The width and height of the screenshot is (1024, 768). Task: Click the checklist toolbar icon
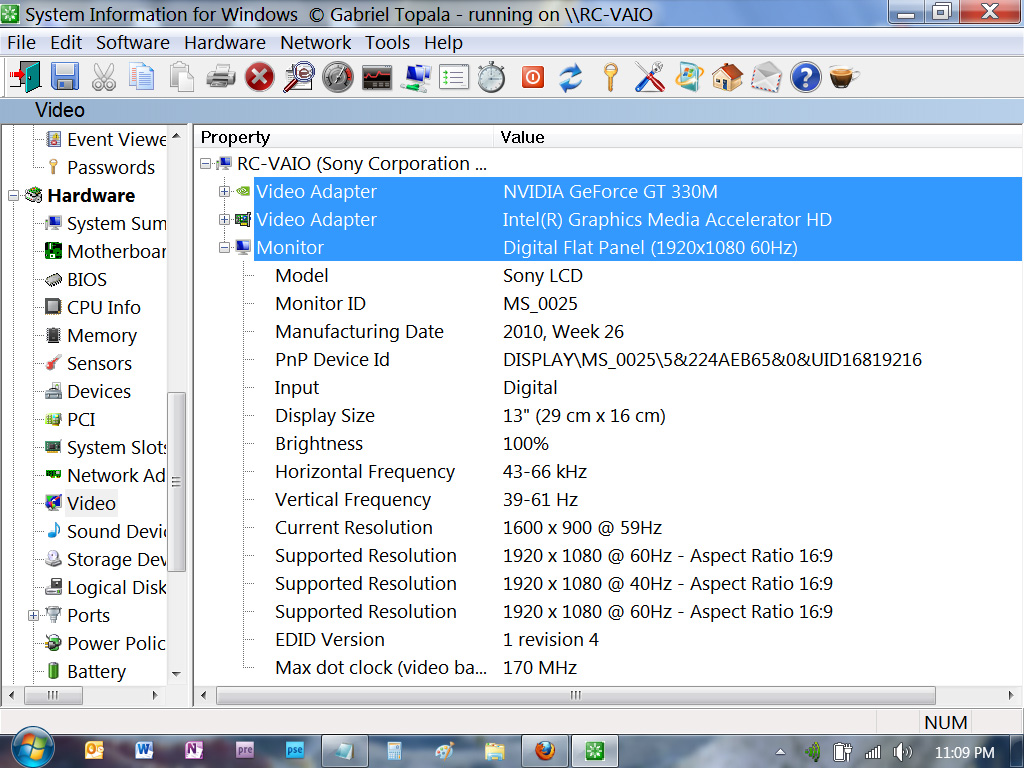click(454, 77)
